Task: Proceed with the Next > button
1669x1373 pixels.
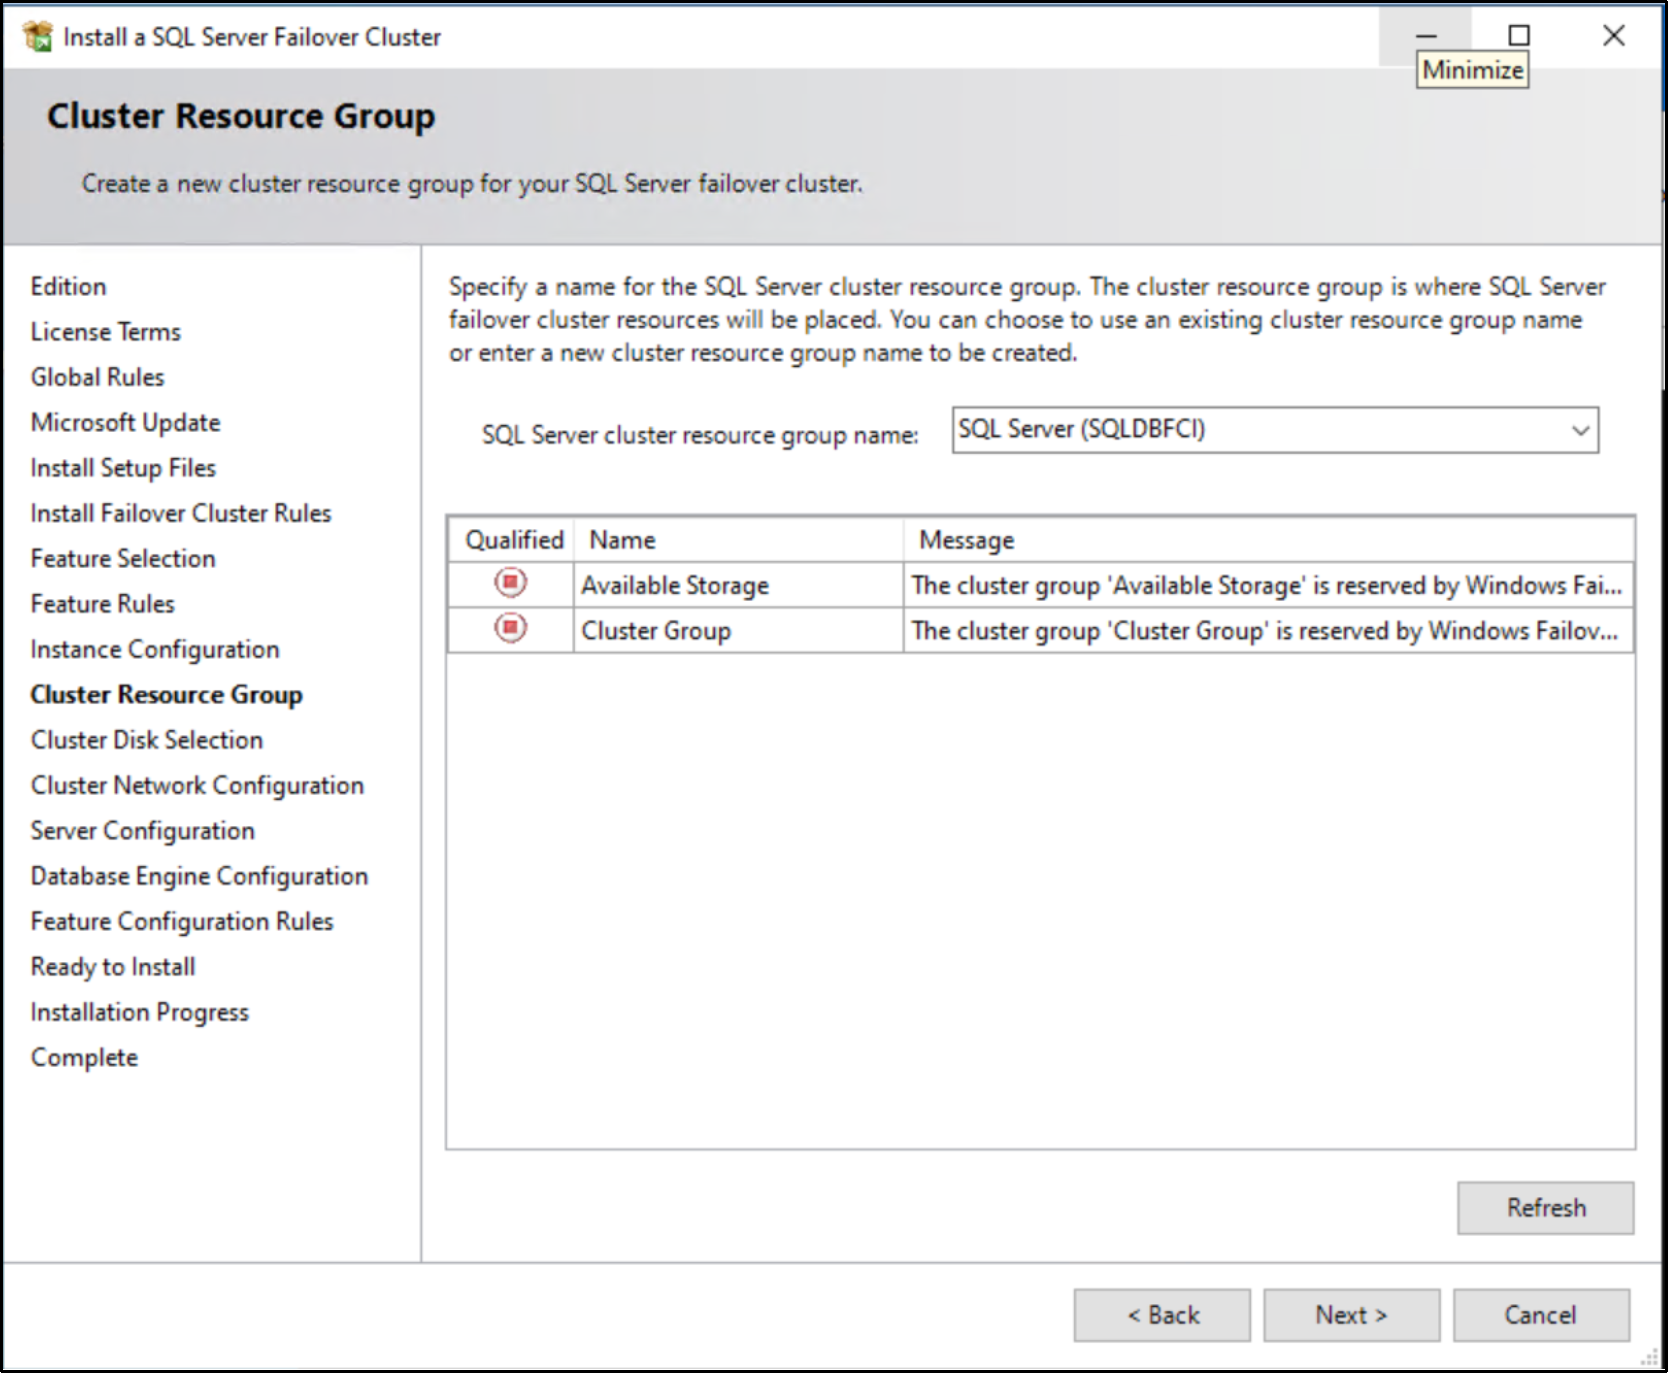Action: pyautogui.click(x=1351, y=1315)
